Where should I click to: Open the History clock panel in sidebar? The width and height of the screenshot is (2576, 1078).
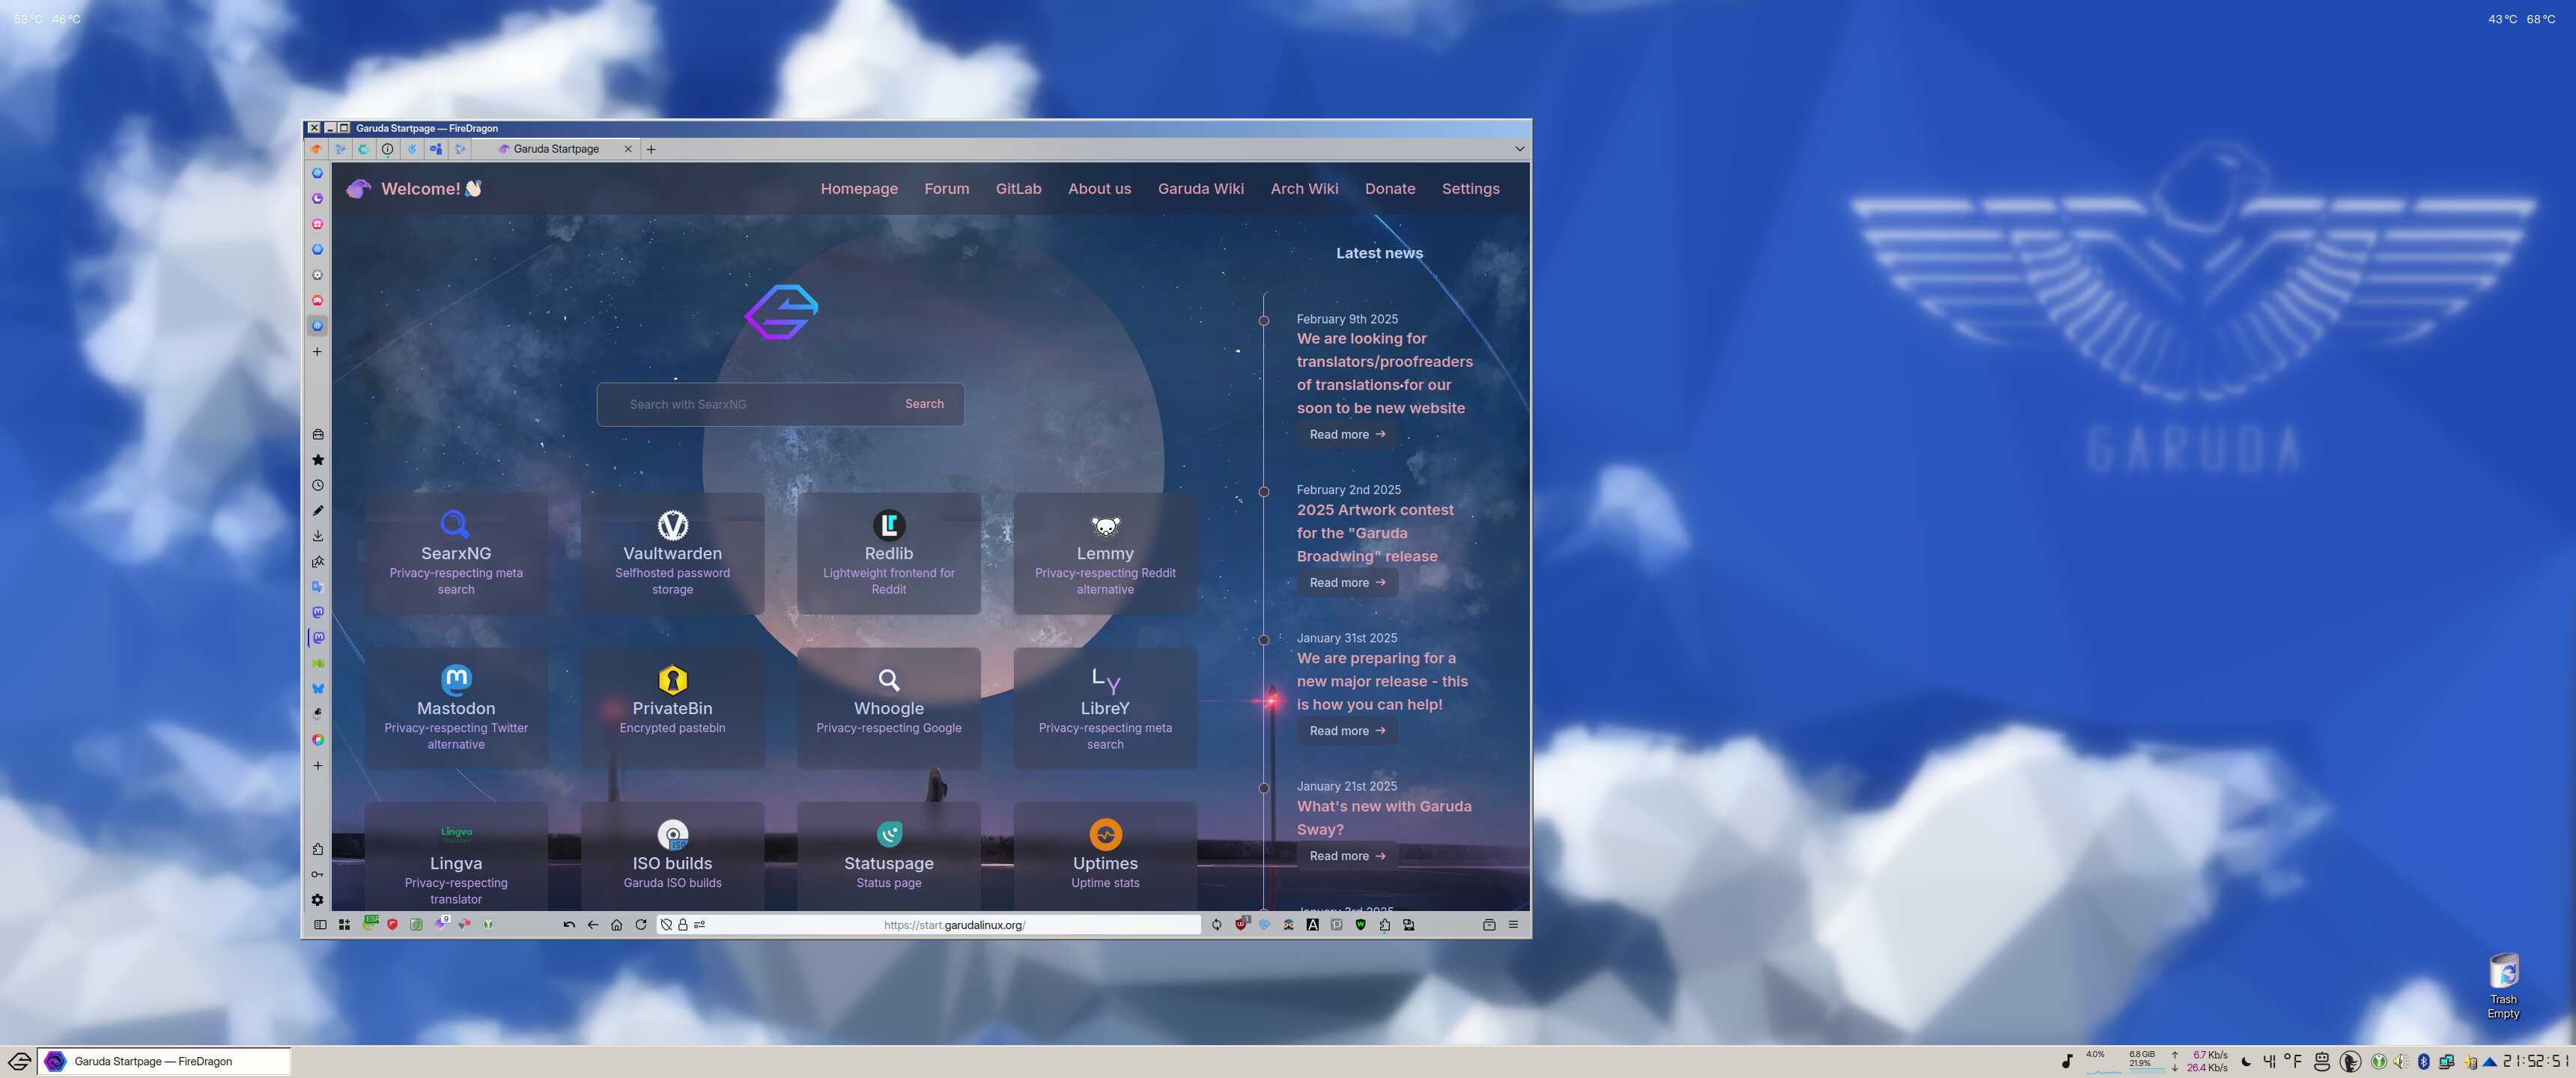click(318, 485)
